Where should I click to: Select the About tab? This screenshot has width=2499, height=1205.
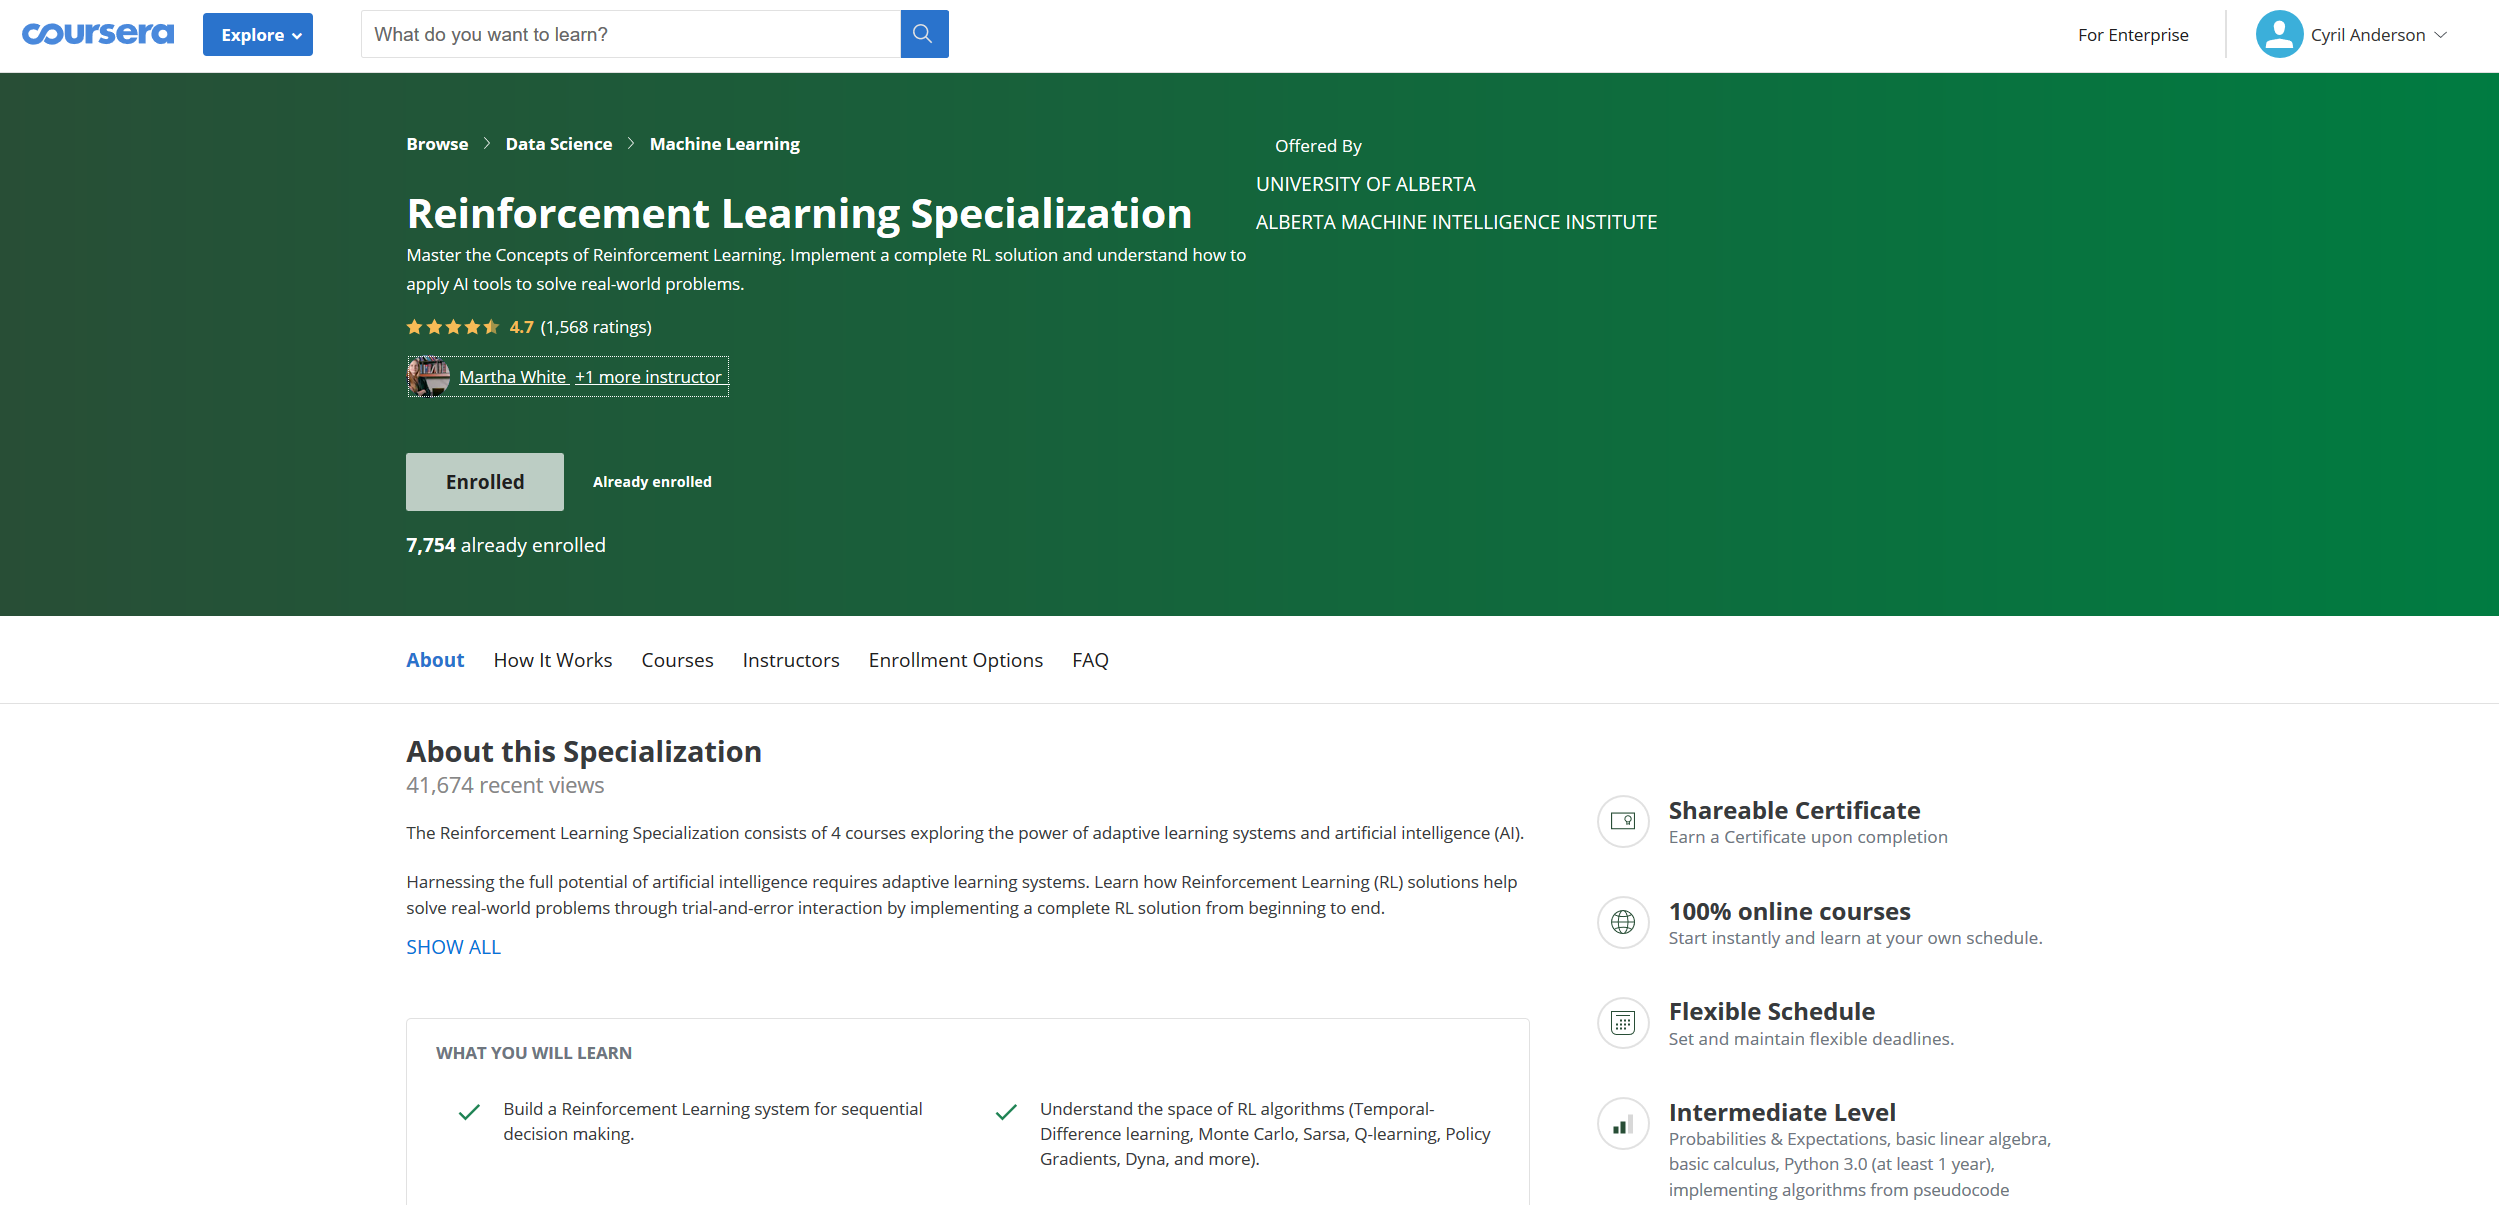tap(435, 660)
